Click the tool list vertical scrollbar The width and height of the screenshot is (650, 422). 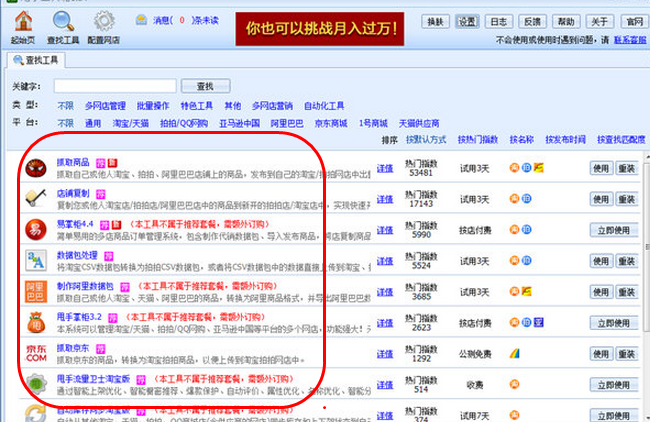point(646,249)
